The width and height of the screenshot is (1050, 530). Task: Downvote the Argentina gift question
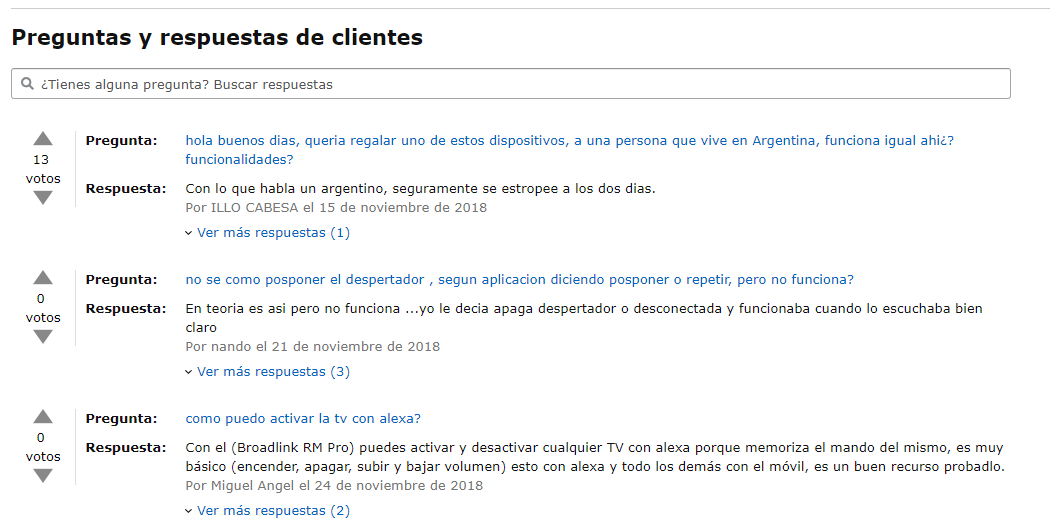click(43, 198)
